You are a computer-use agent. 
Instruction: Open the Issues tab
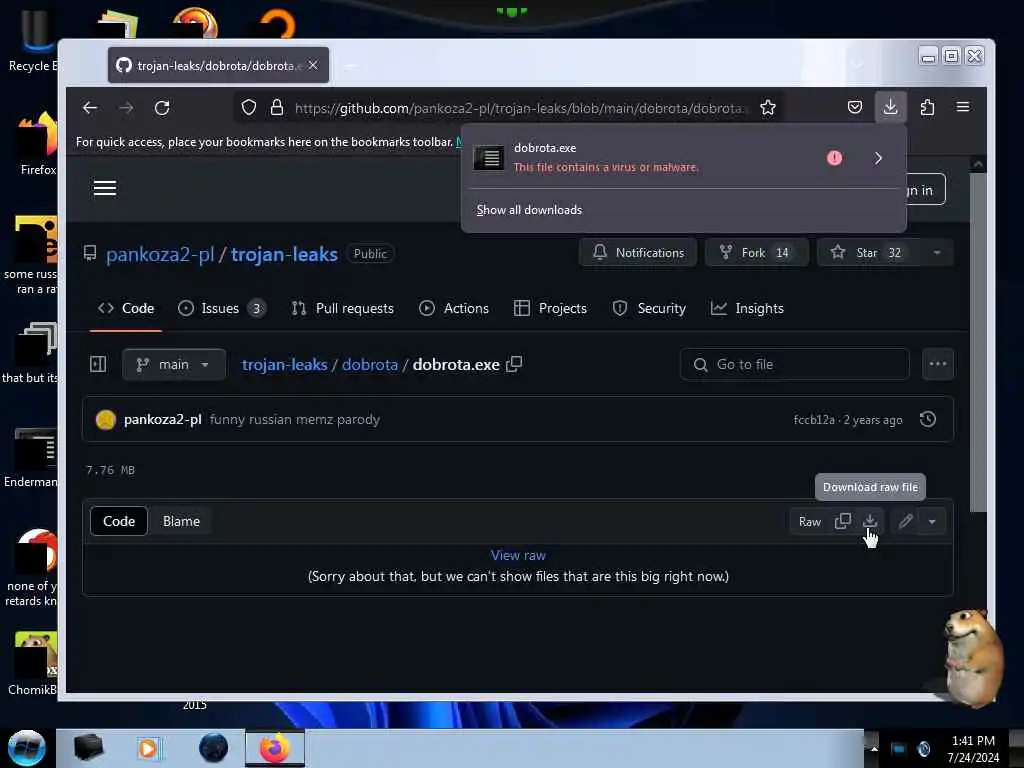coord(222,308)
